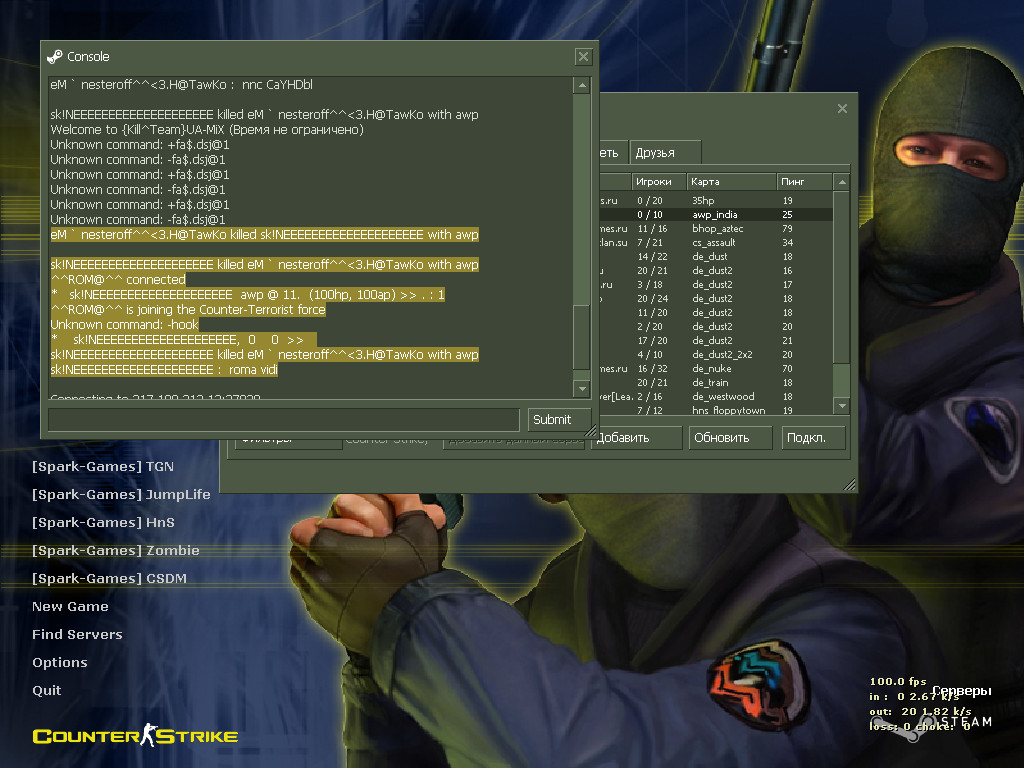This screenshot has height=768, width=1024.
Task: Sort servers by Карта column
Action: tap(731, 182)
